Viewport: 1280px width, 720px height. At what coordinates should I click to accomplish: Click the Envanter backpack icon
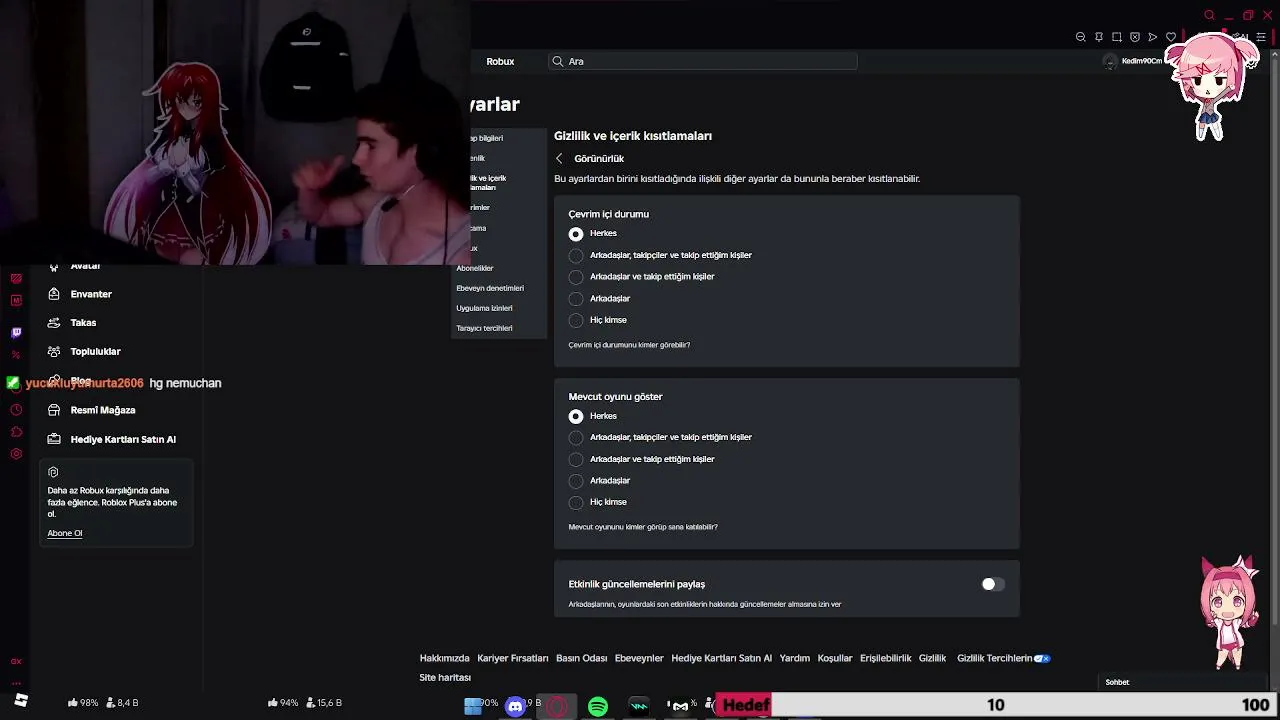(54, 294)
